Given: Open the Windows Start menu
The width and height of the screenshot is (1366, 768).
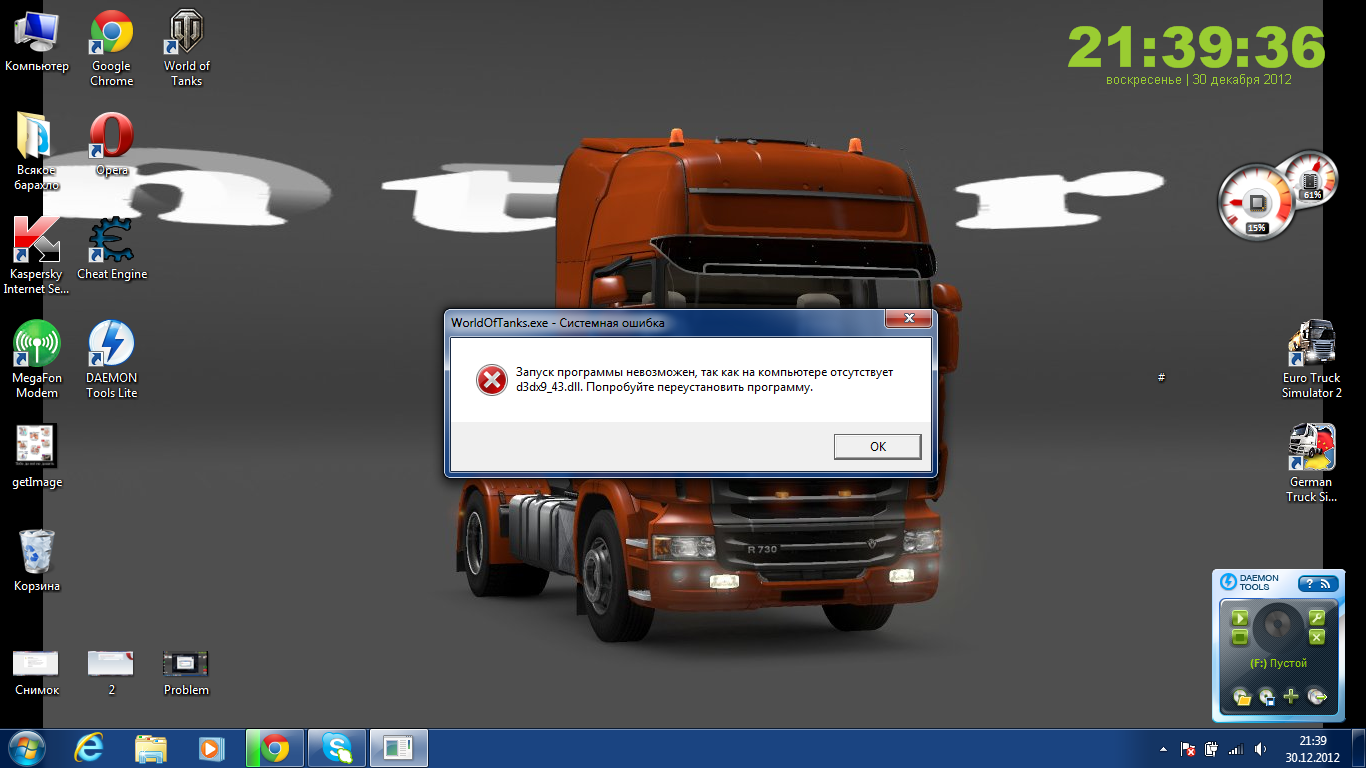Looking at the screenshot, I should [26, 748].
